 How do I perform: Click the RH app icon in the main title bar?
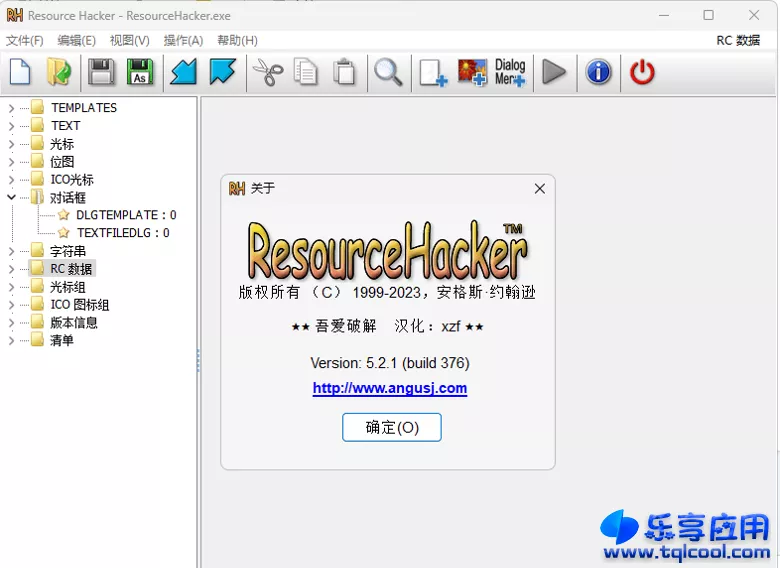coord(14,15)
